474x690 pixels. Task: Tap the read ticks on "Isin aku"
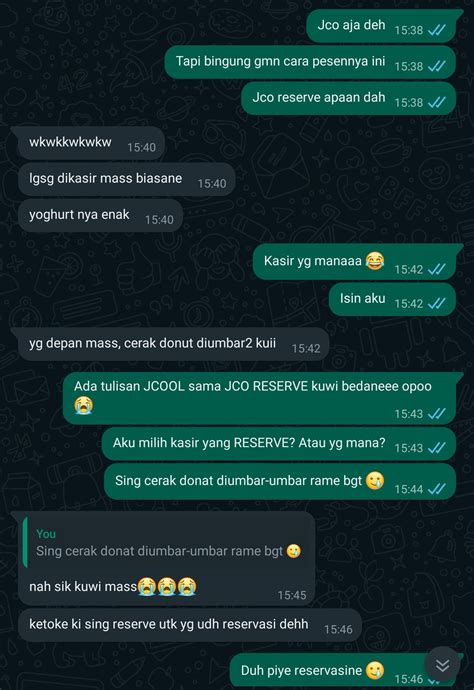pos(437,304)
